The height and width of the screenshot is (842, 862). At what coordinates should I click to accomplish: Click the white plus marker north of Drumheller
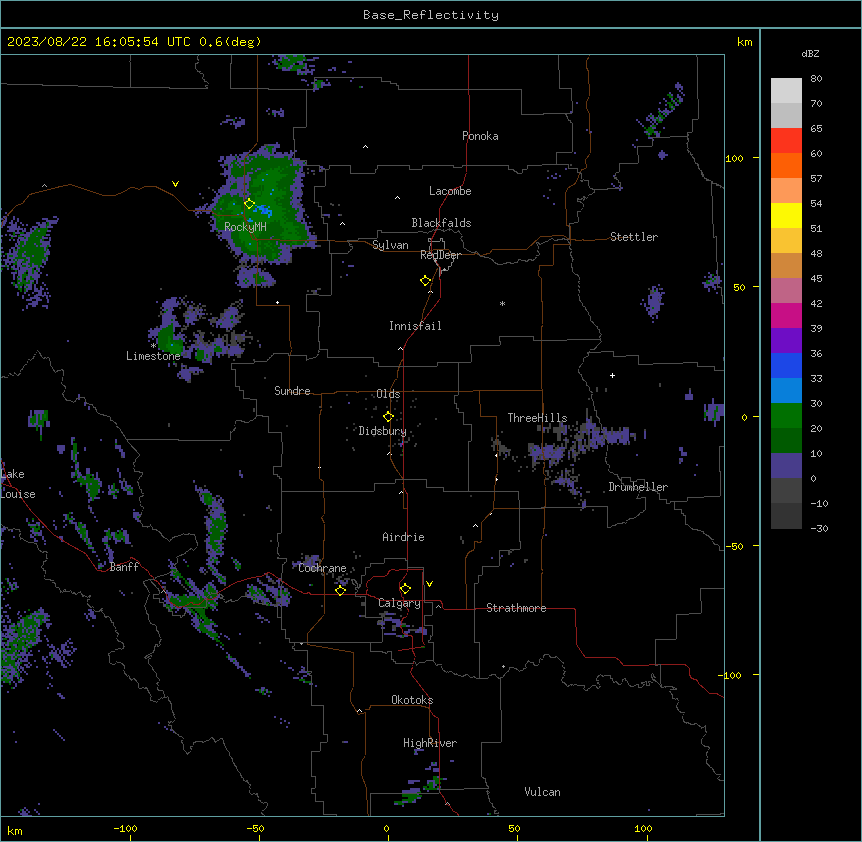coord(612,375)
